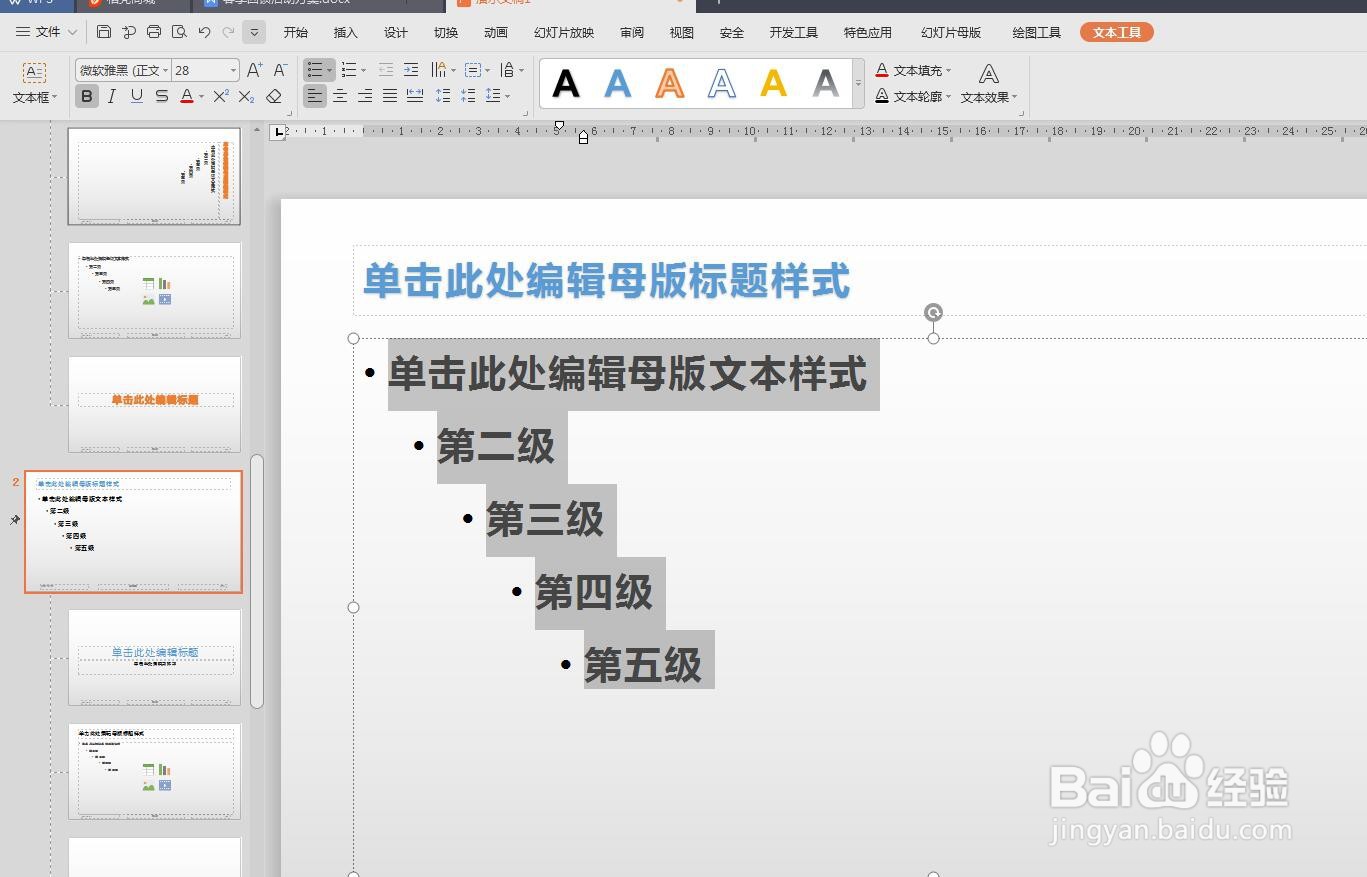Open Print Preview icon

pos(179,32)
